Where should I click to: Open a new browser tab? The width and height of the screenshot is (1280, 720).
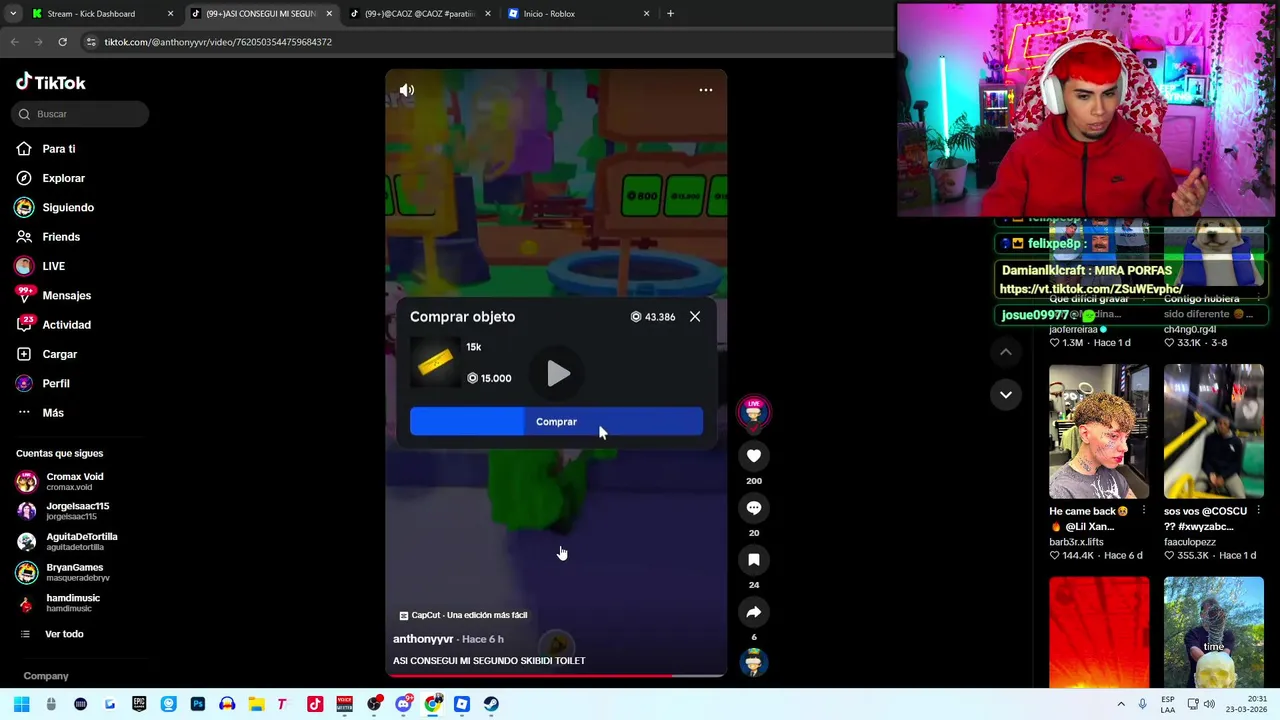(x=670, y=14)
